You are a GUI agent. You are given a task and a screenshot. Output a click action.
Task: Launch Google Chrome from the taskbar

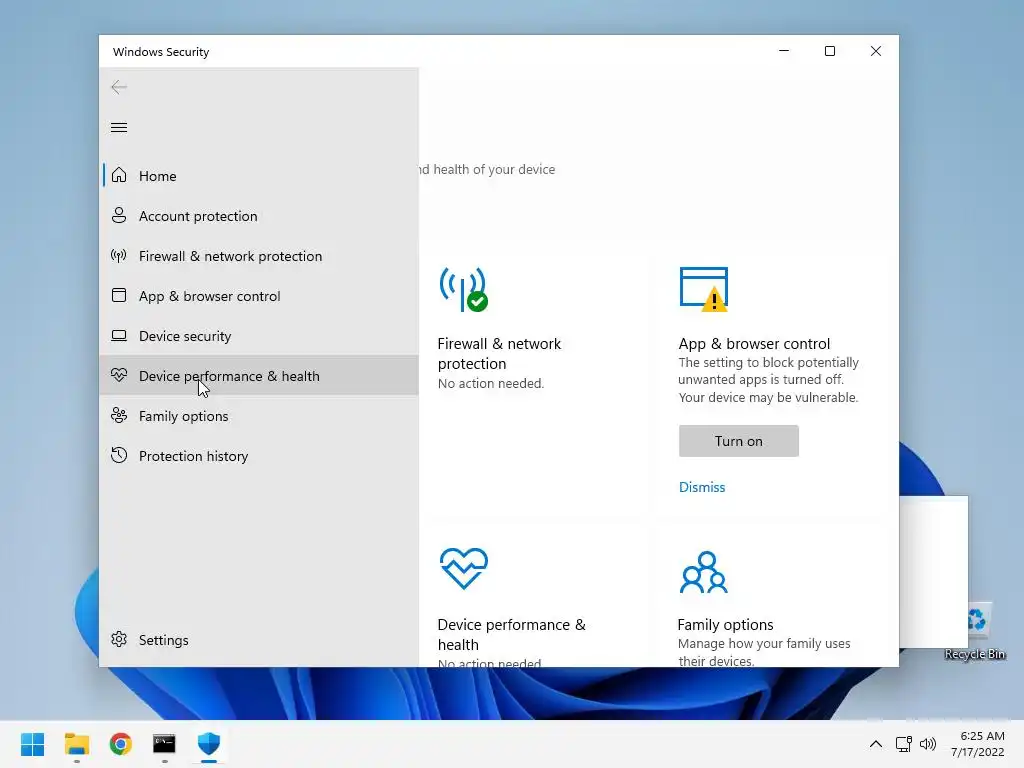[121, 744]
